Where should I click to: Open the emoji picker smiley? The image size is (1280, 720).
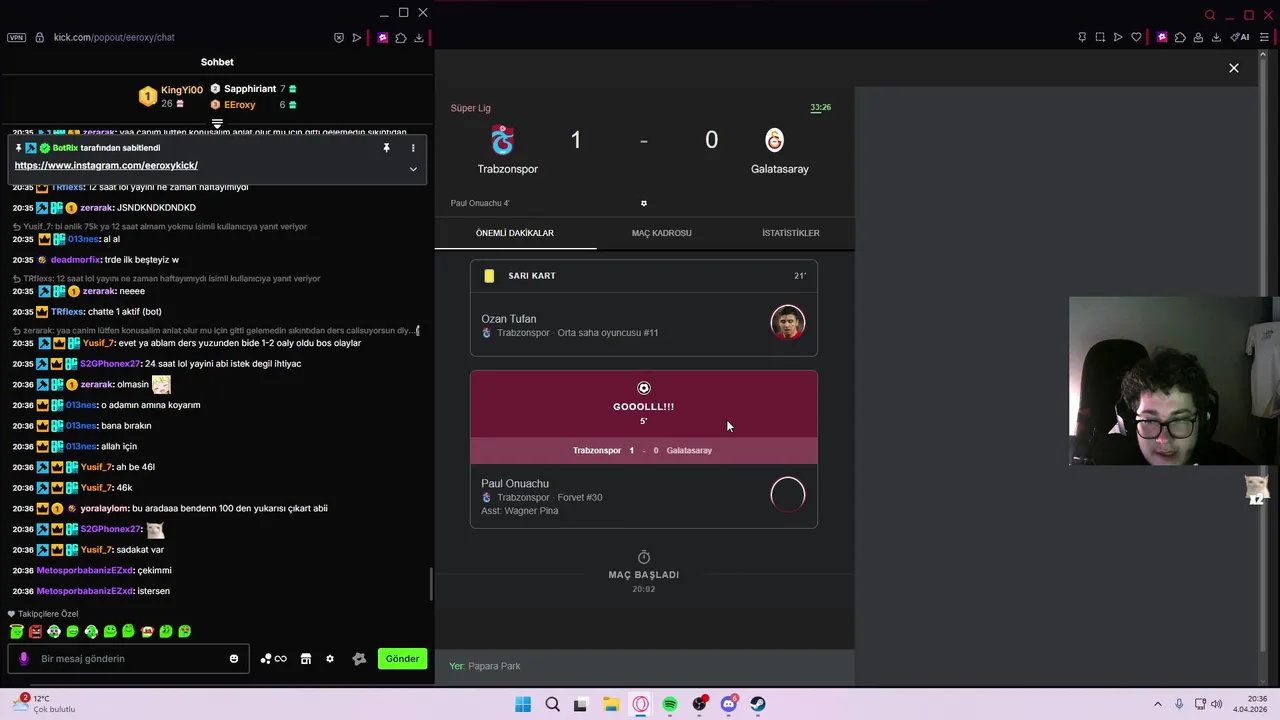coord(234,659)
